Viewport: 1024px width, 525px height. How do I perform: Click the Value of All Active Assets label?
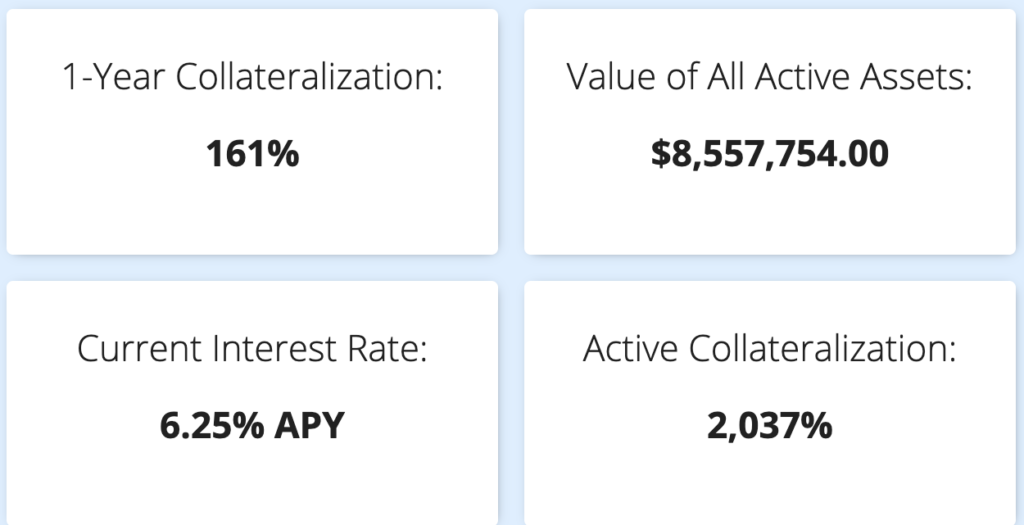(x=769, y=77)
